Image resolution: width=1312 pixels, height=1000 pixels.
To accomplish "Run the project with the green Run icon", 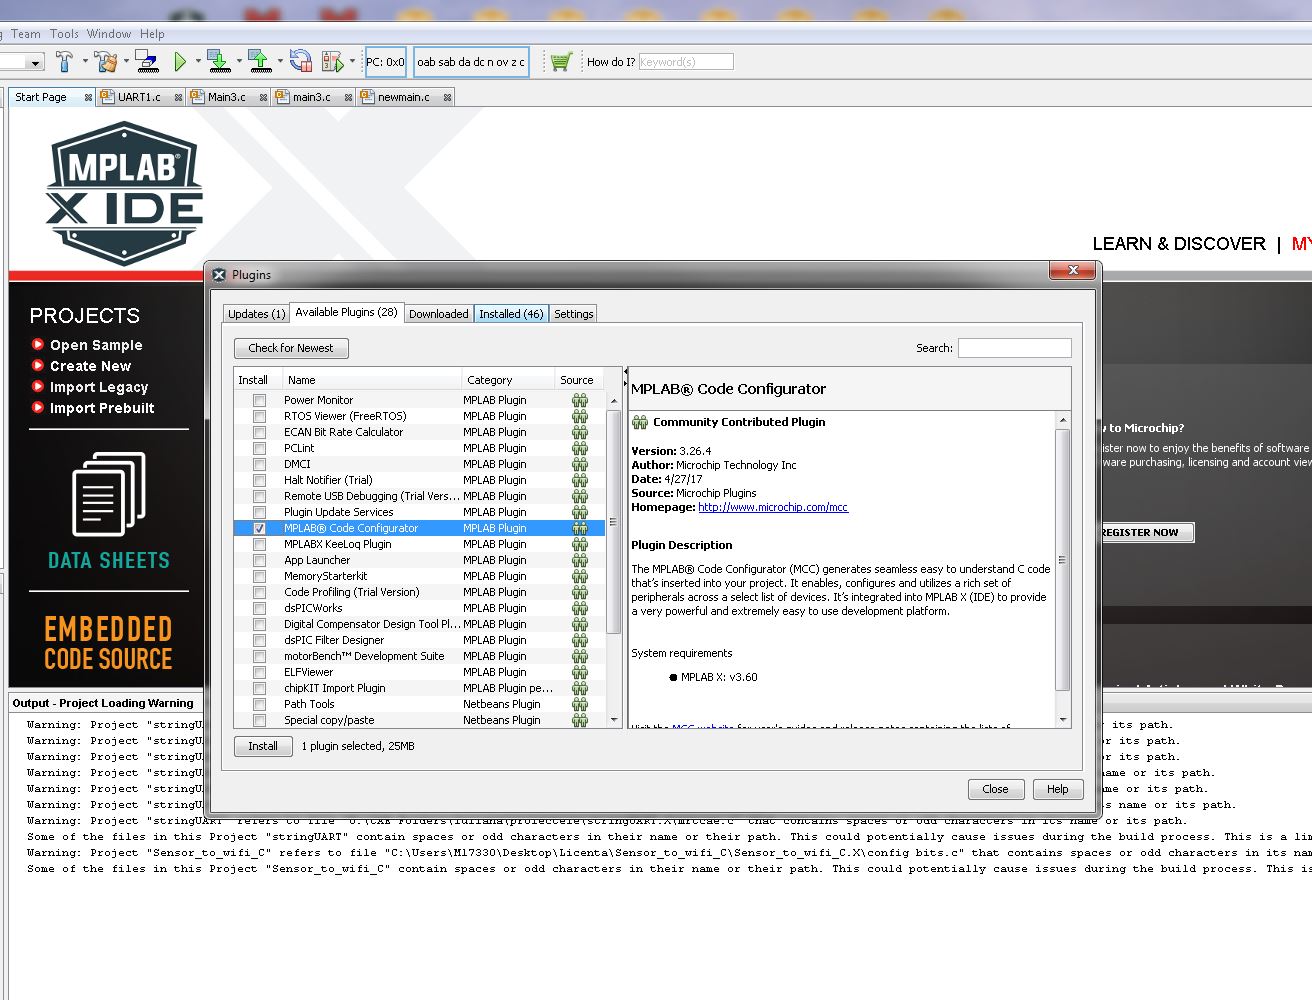I will coord(180,61).
